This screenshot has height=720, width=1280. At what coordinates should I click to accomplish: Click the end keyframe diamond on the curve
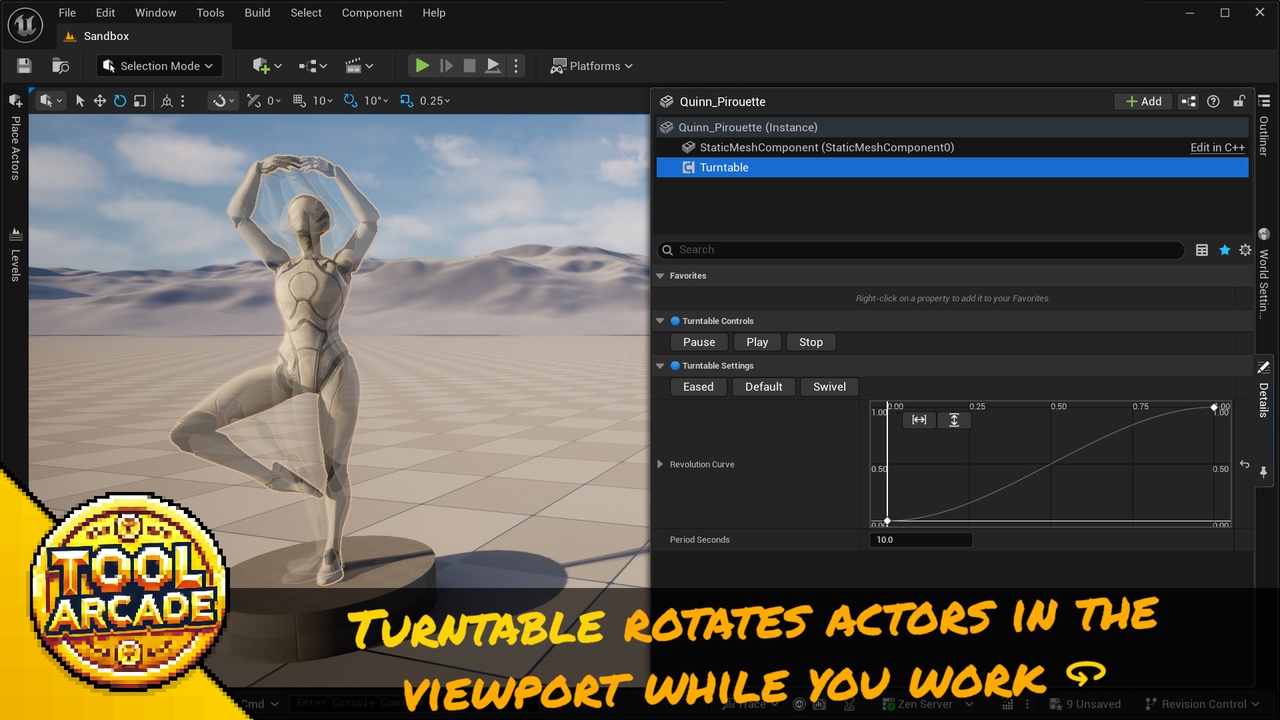click(1214, 408)
